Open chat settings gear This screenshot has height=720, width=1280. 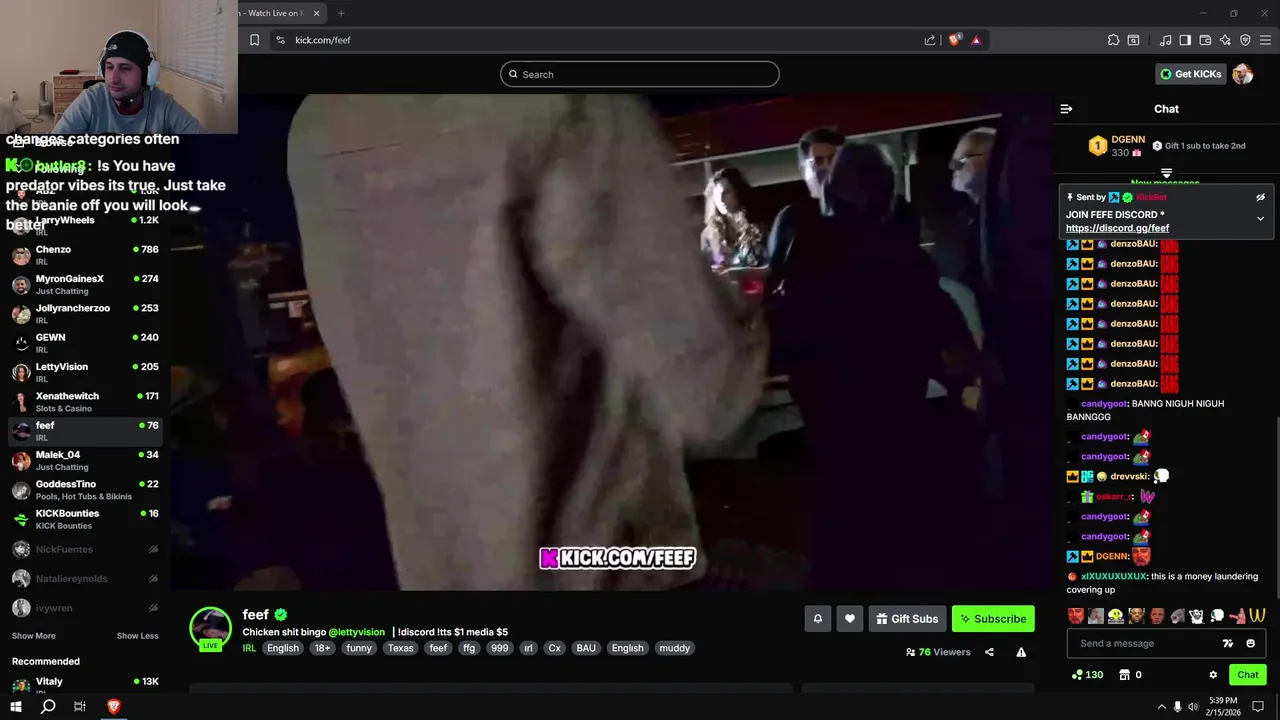click(1213, 675)
